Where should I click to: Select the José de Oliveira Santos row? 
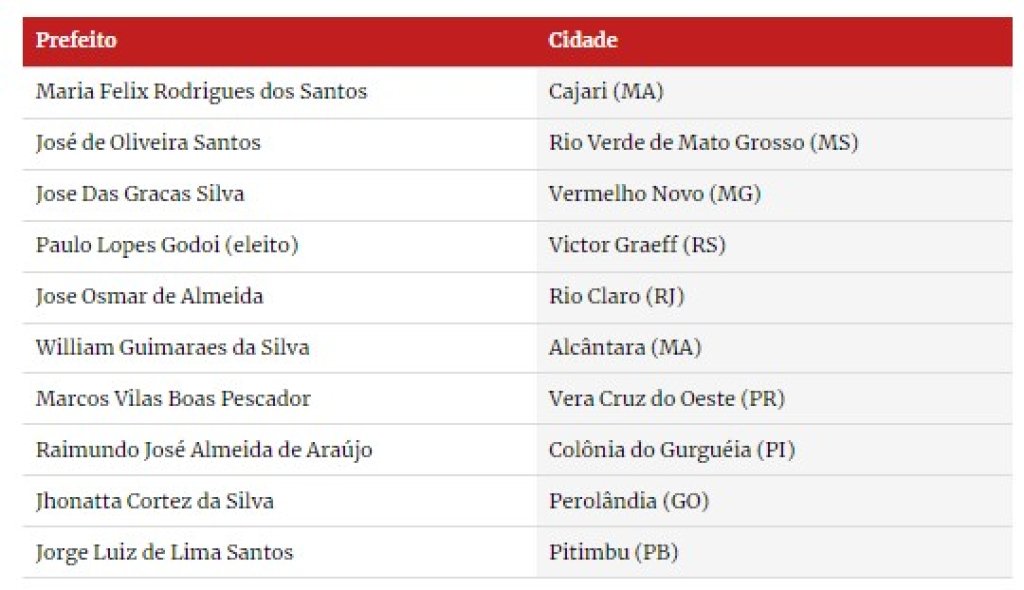point(517,143)
